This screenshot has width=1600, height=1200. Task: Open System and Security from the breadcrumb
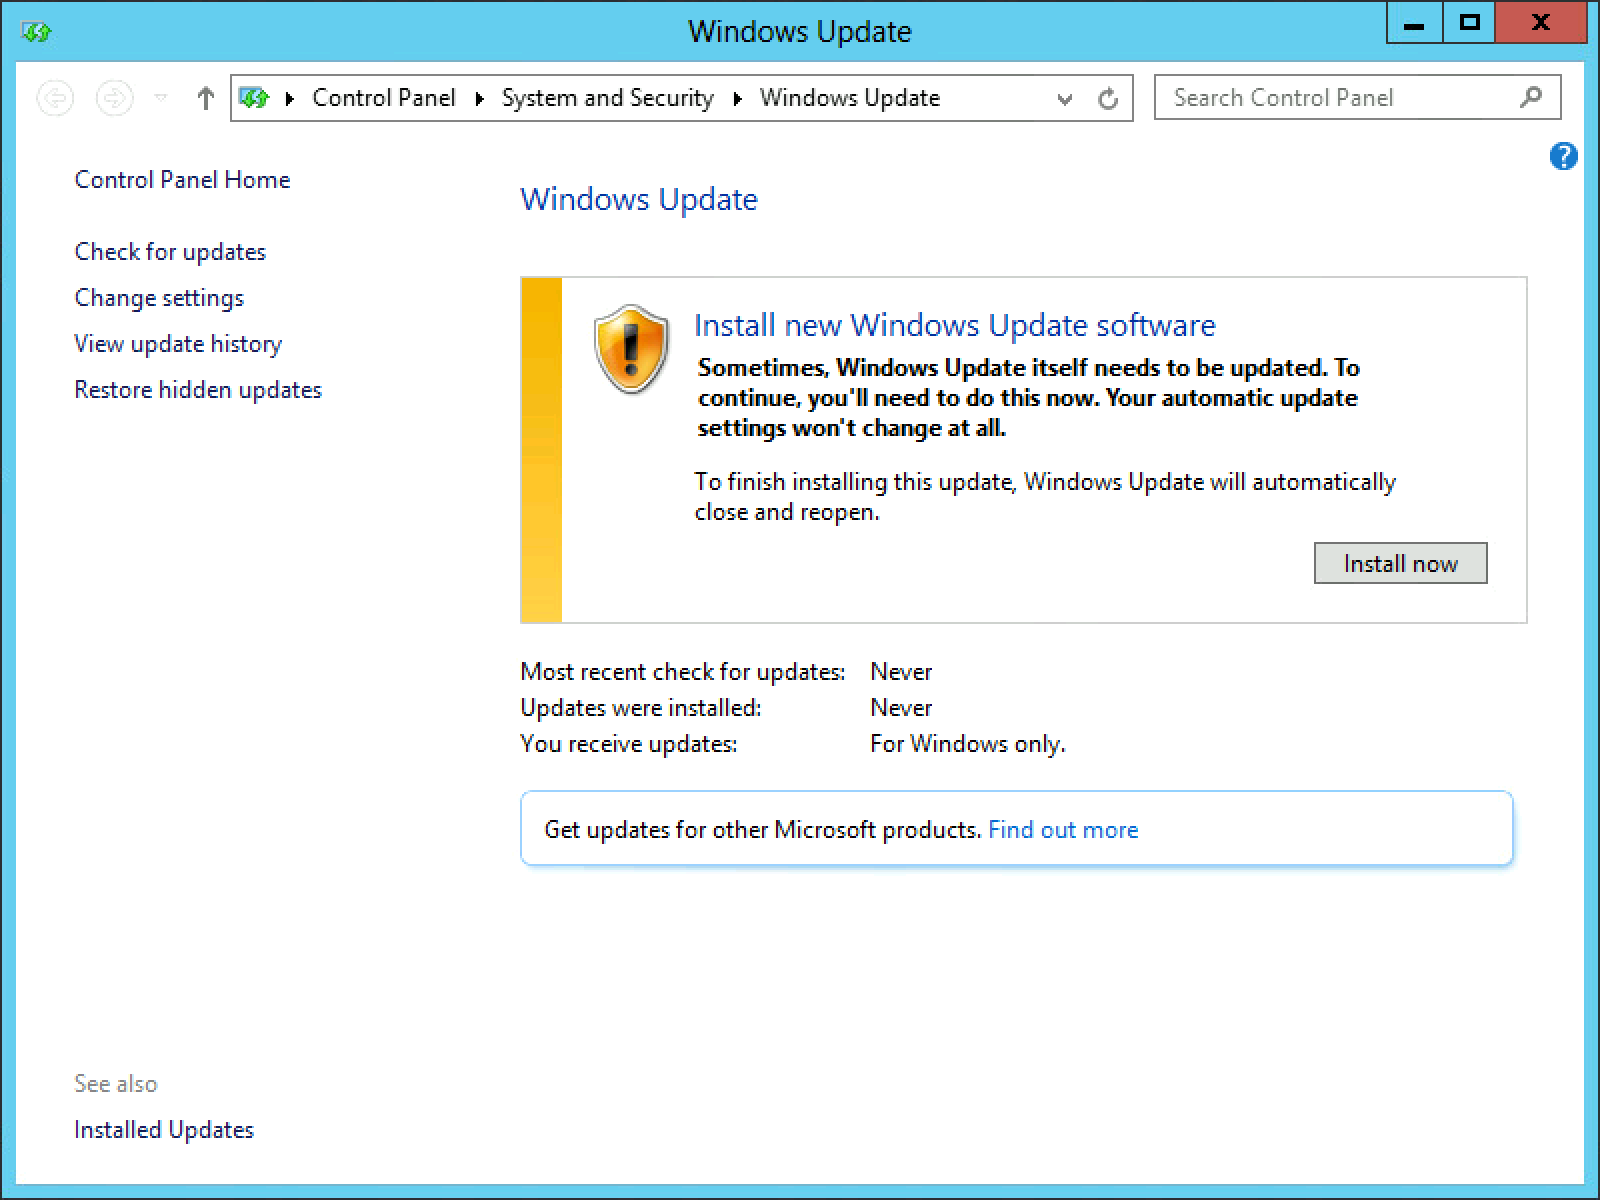pyautogui.click(x=607, y=97)
